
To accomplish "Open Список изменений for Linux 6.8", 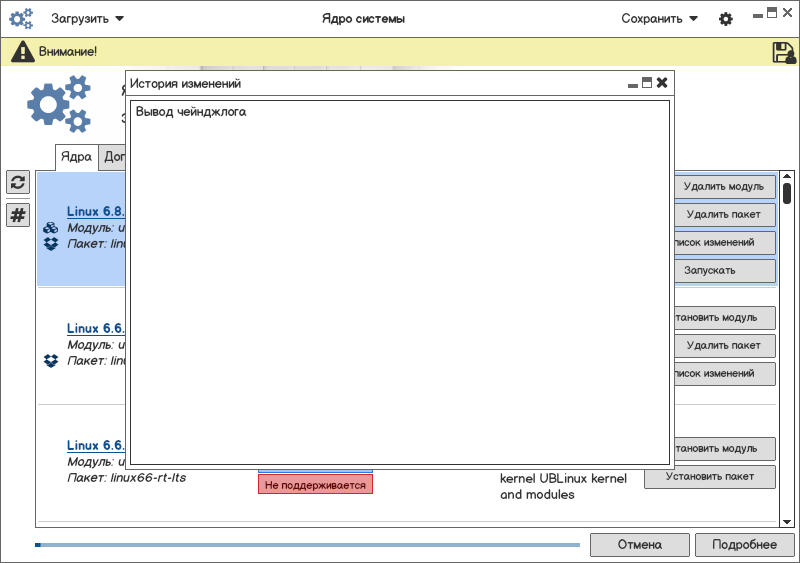I will click(724, 243).
